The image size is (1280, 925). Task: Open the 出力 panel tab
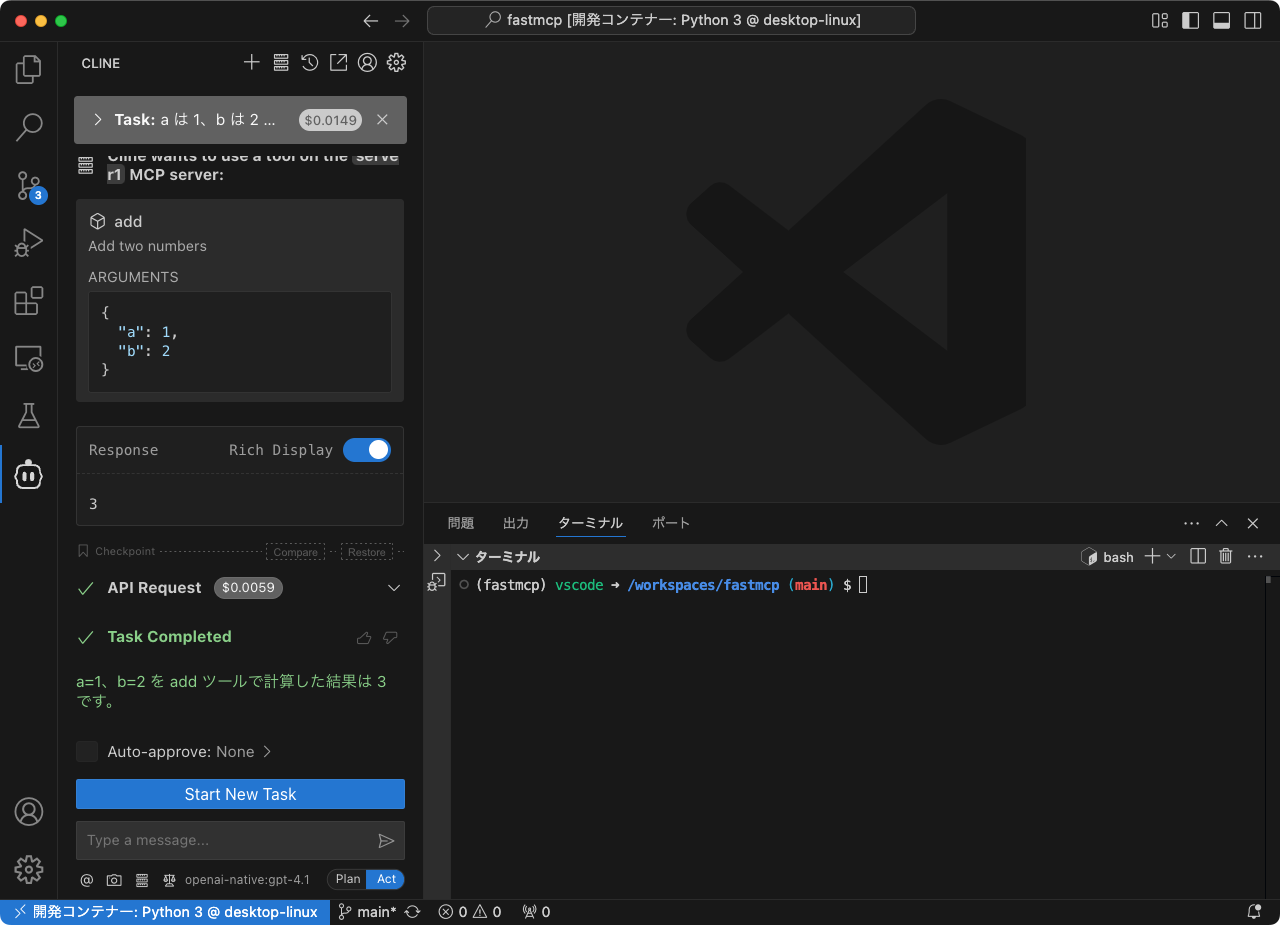(x=516, y=522)
